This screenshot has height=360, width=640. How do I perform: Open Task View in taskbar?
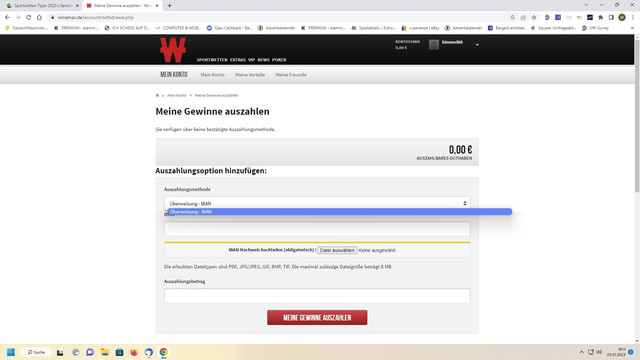coord(60,352)
